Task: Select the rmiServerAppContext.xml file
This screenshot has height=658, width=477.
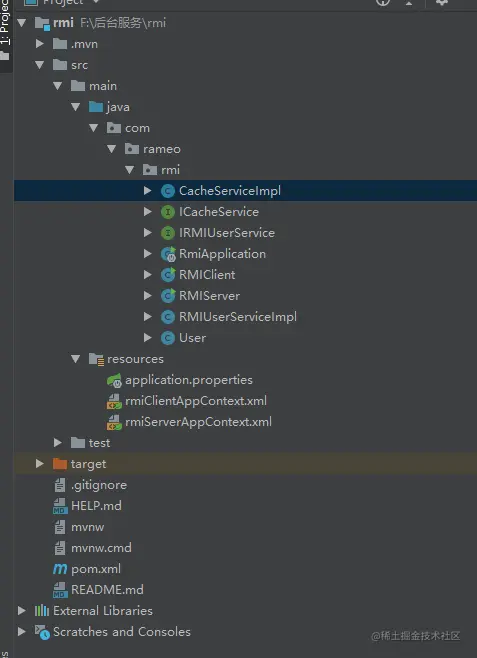Action: 198,422
